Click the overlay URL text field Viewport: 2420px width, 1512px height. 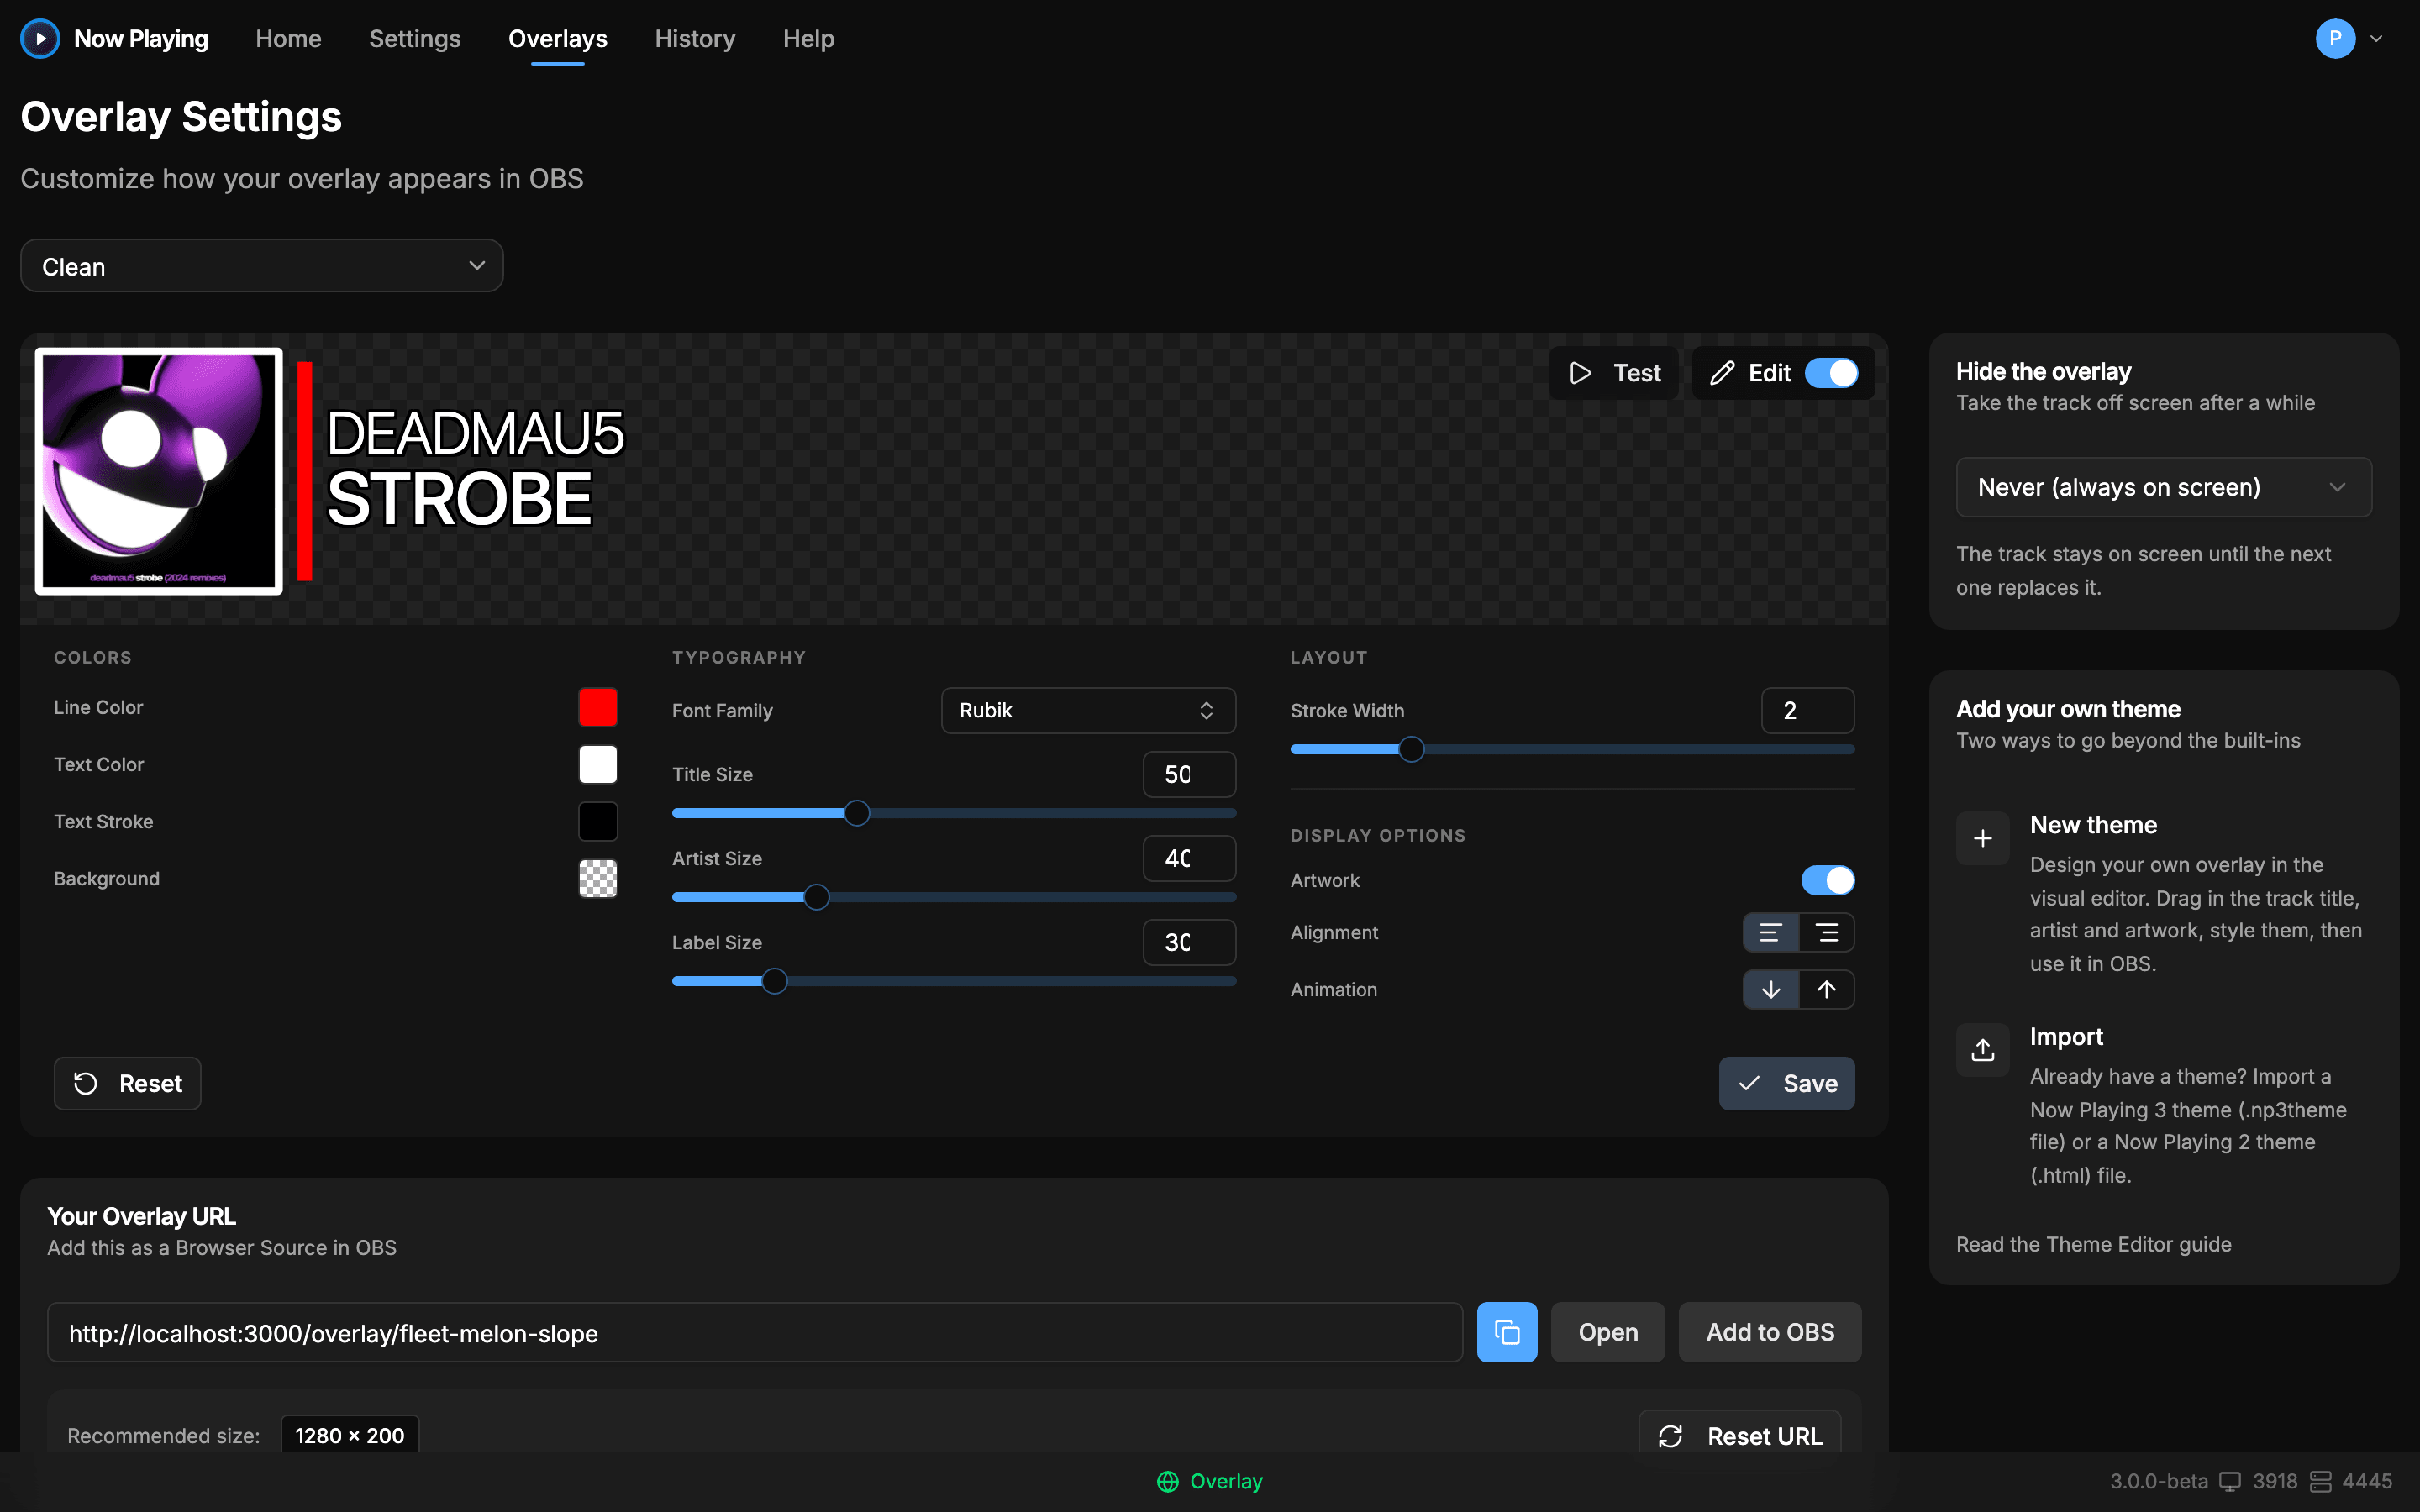click(x=755, y=1332)
